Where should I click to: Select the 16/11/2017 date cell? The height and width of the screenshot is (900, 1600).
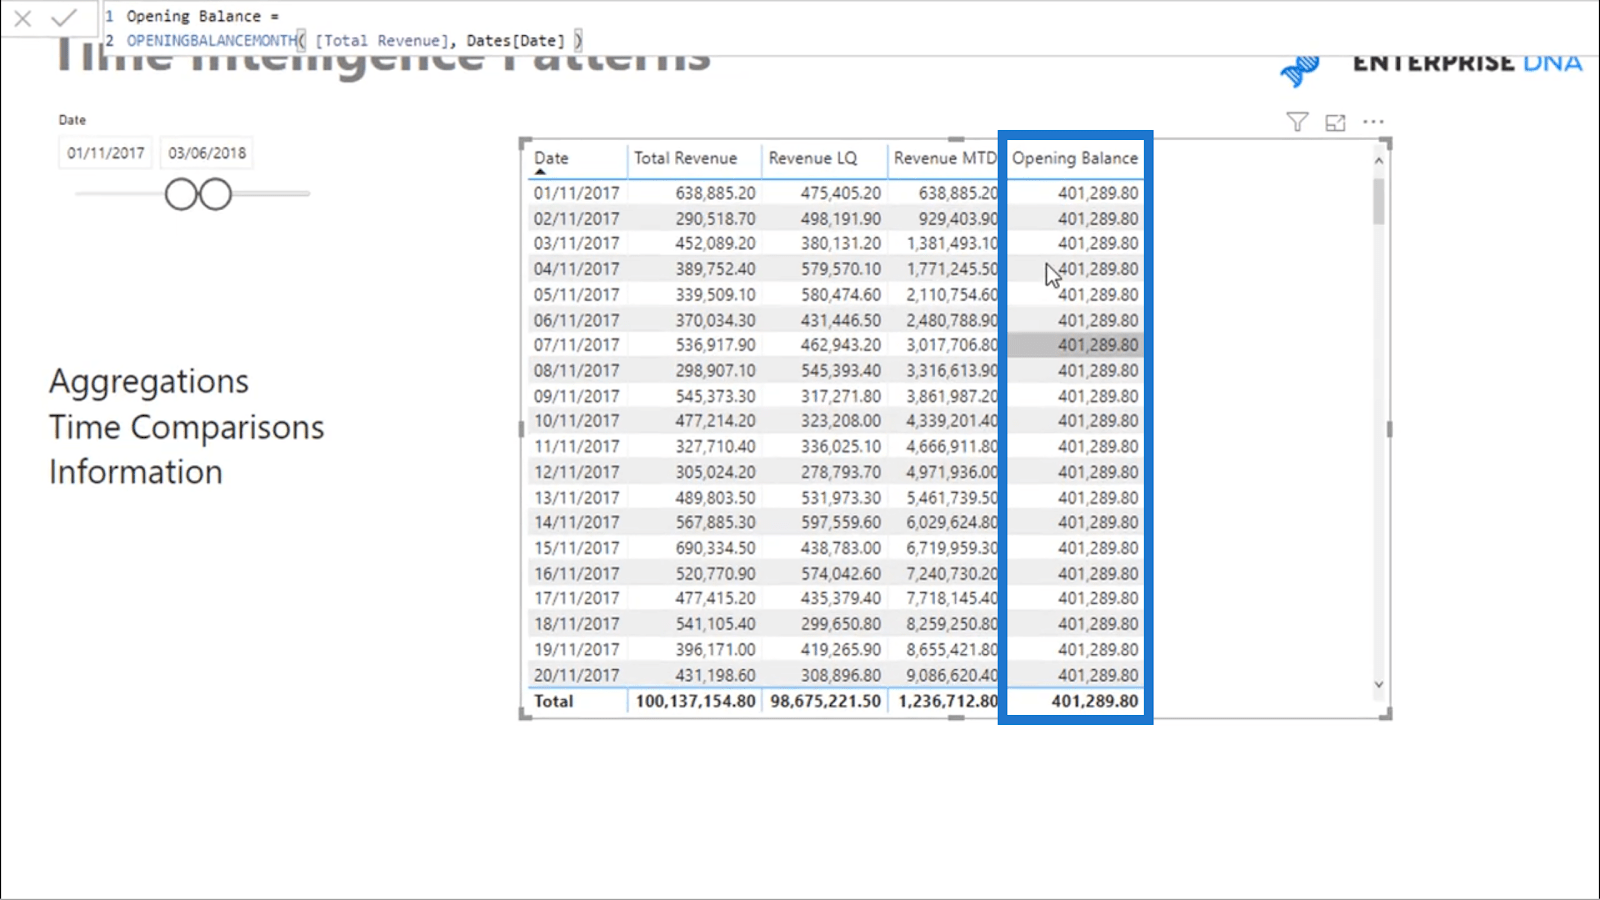click(x=576, y=574)
